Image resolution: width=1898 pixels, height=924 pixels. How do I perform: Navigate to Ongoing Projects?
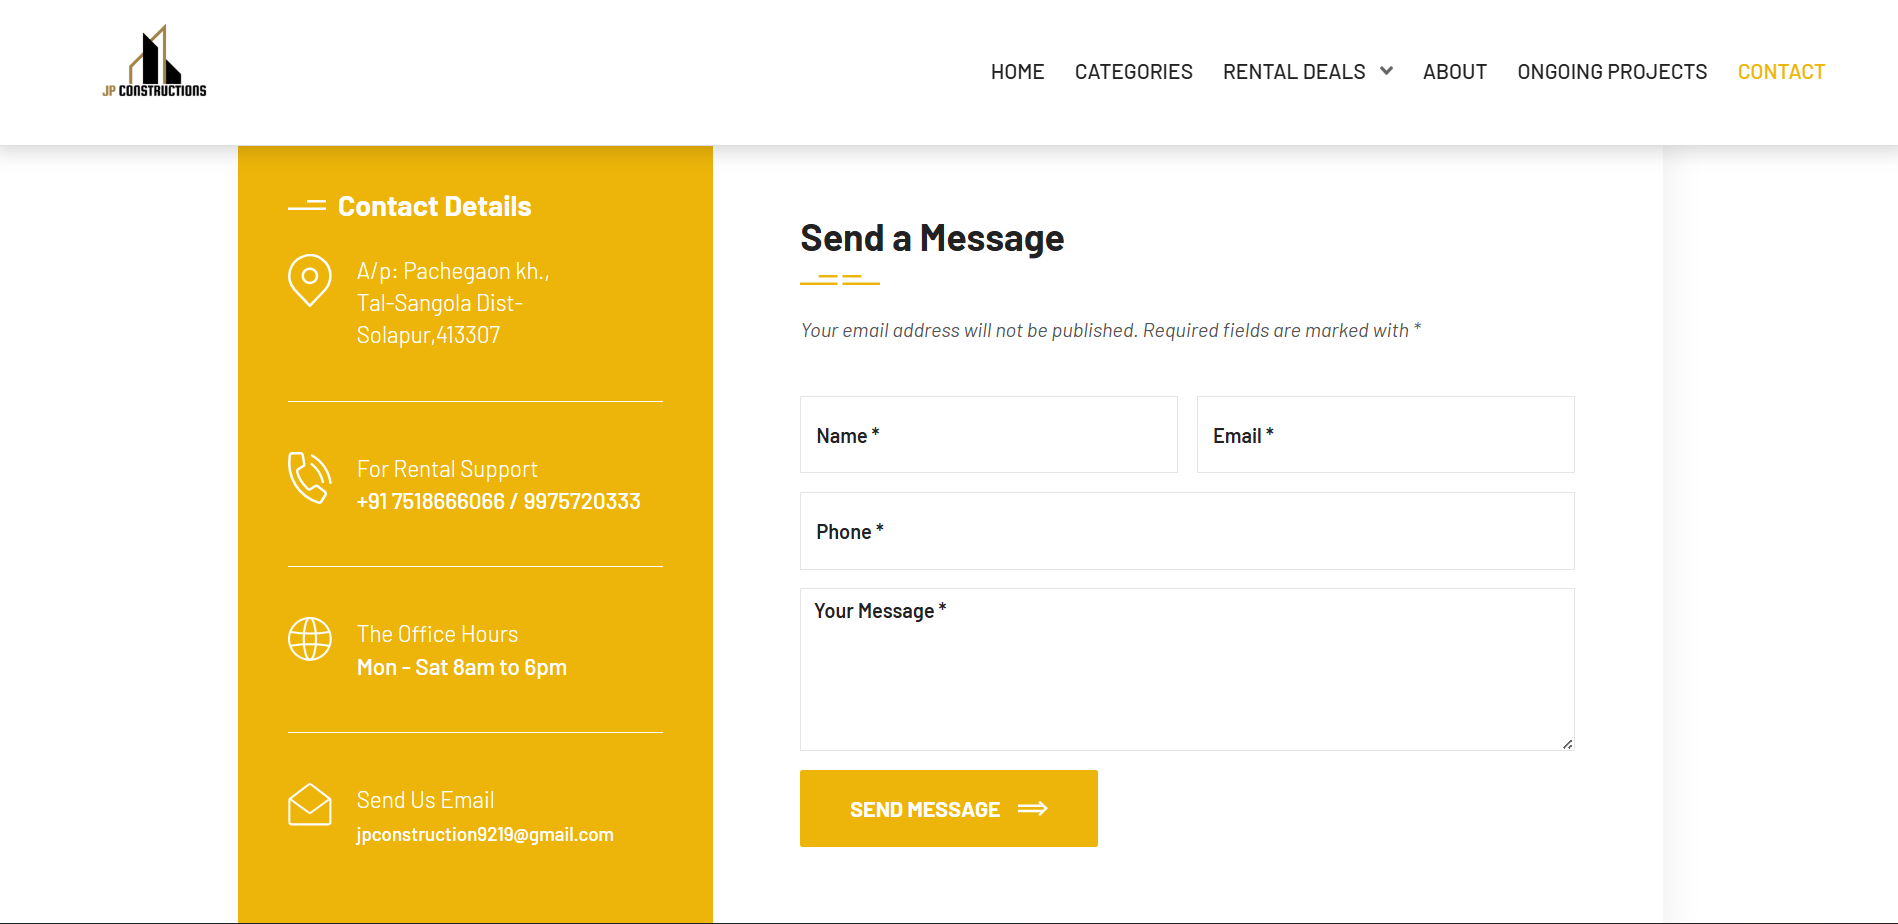pos(1611,72)
